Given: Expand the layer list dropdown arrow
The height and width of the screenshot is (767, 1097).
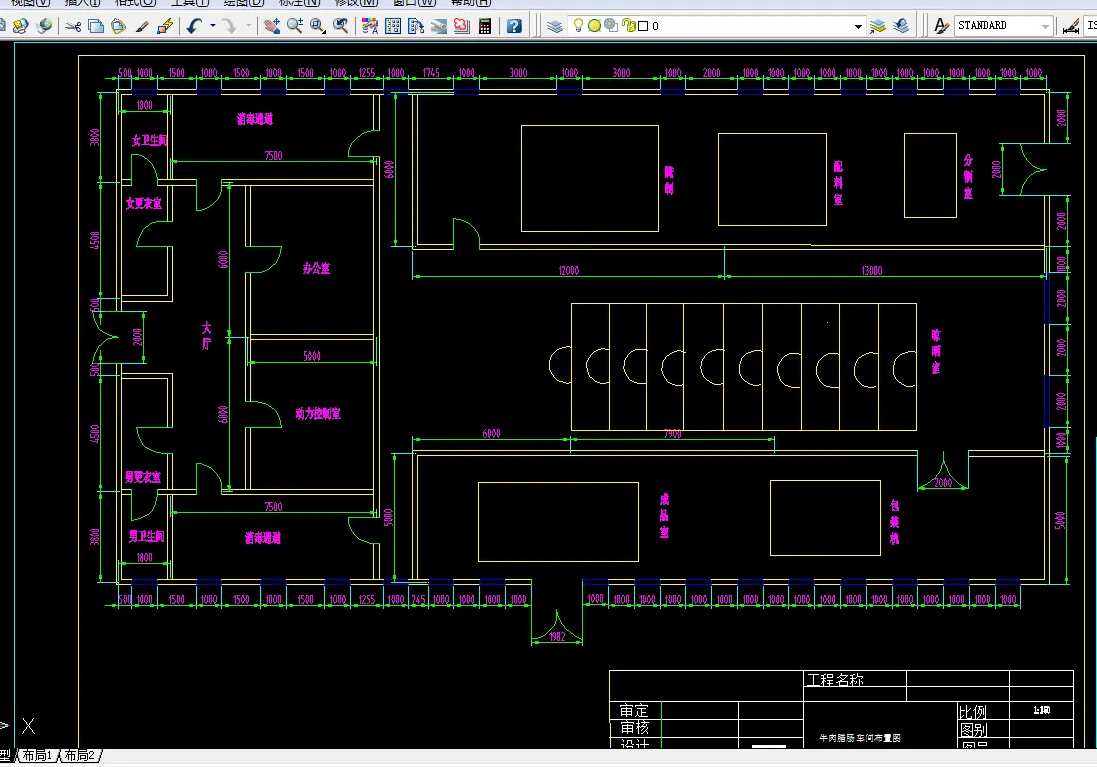Looking at the screenshot, I should tap(858, 27).
